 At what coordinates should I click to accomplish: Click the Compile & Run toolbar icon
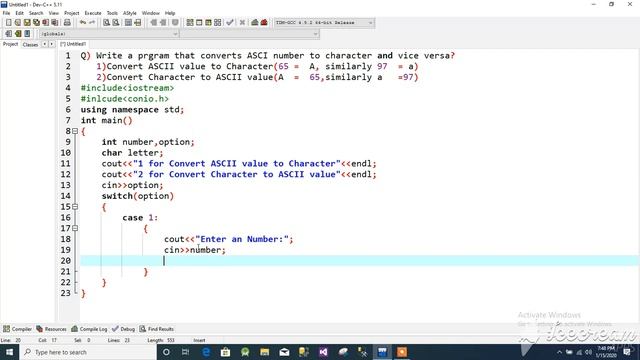pos(208,23)
